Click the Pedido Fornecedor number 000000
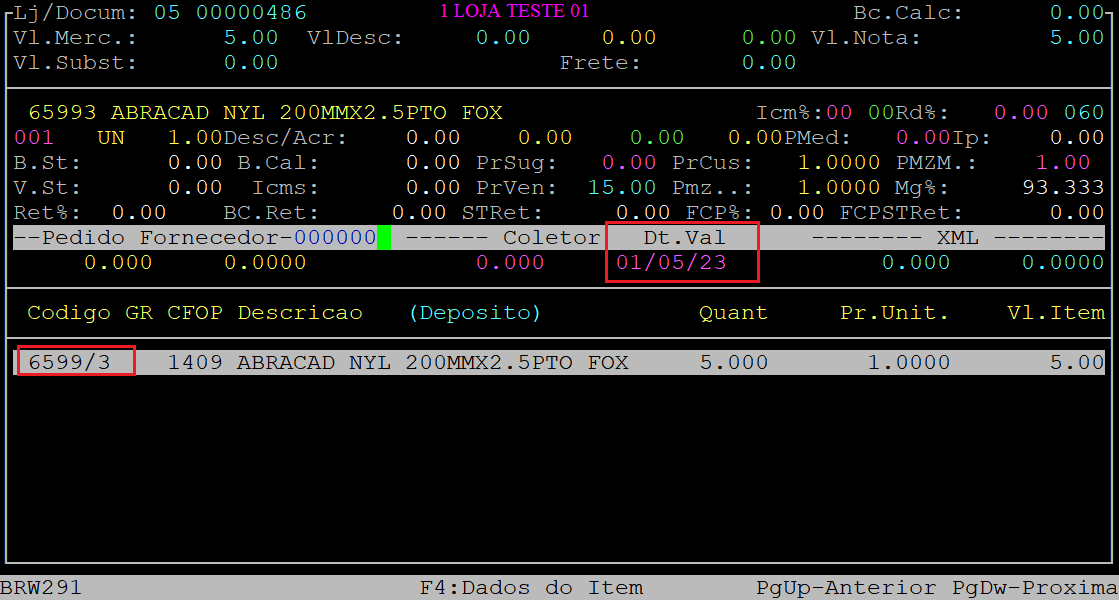 pos(334,238)
